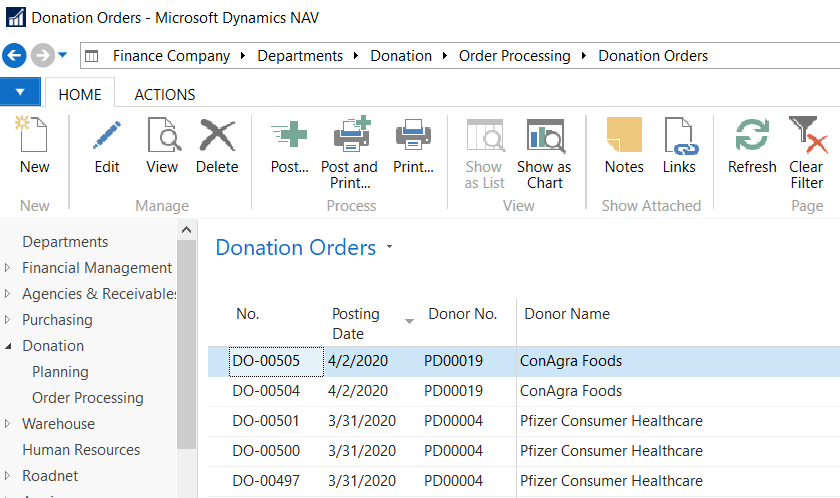Image resolution: width=840 pixels, height=498 pixels.
Task: Select Order Processing in navigation pane
Action: click(x=87, y=398)
